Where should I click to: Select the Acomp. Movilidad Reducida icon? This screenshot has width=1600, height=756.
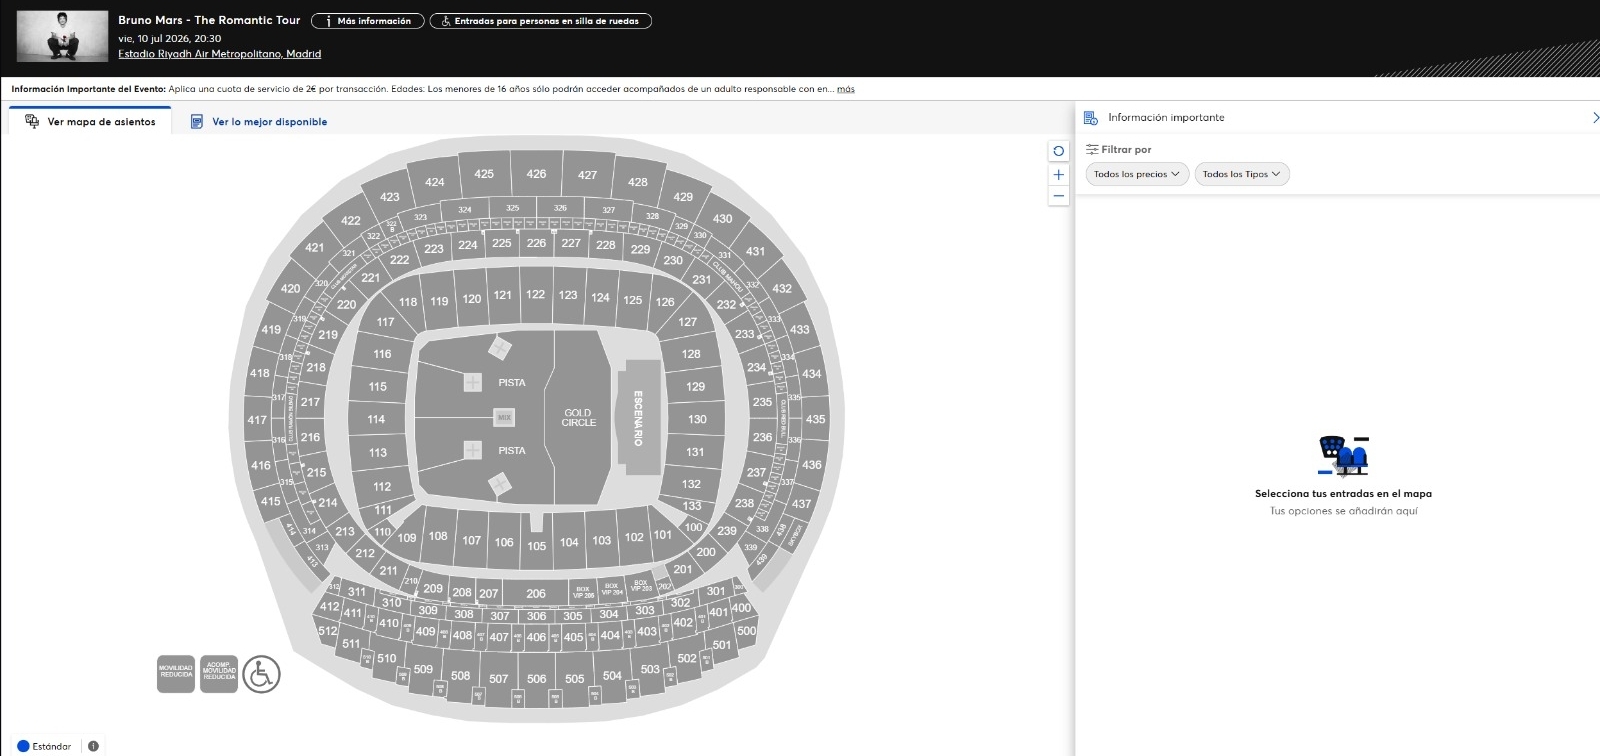point(219,673)
